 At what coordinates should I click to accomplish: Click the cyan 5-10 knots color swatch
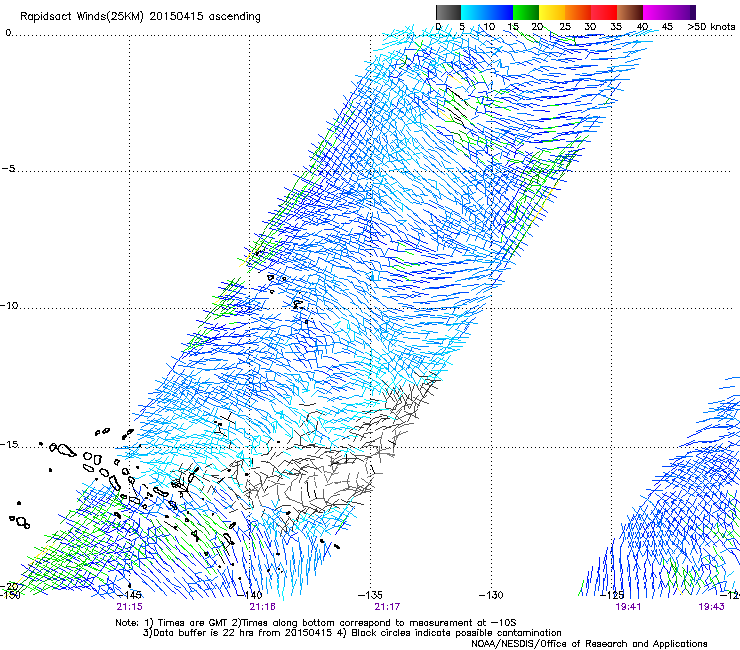pyautogui.click(x=474, y=12)
